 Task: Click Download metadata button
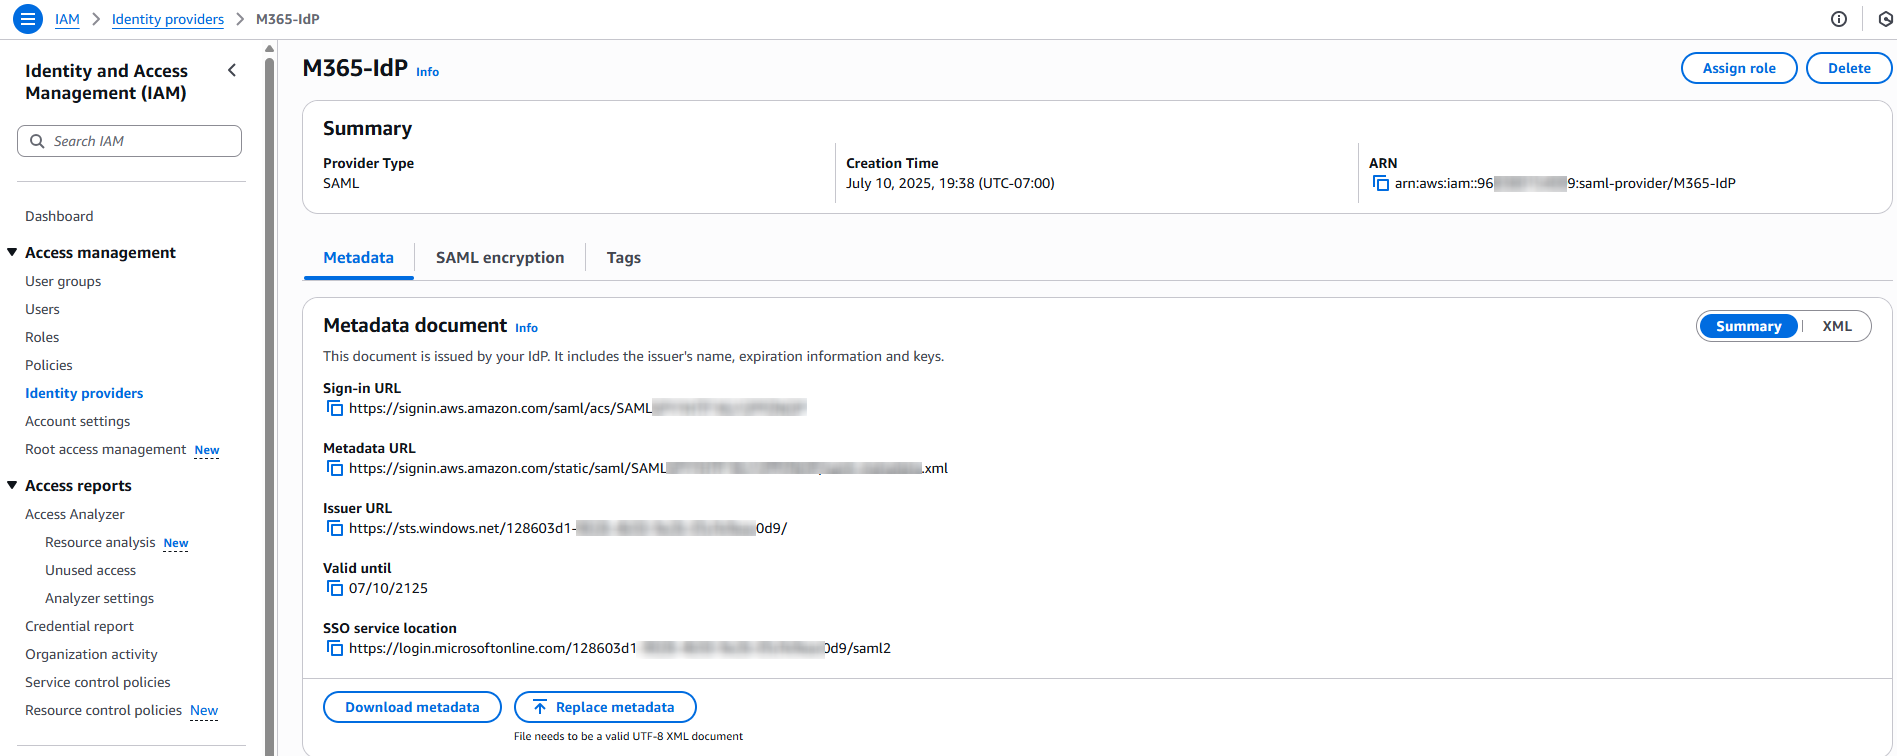point(412,707)
